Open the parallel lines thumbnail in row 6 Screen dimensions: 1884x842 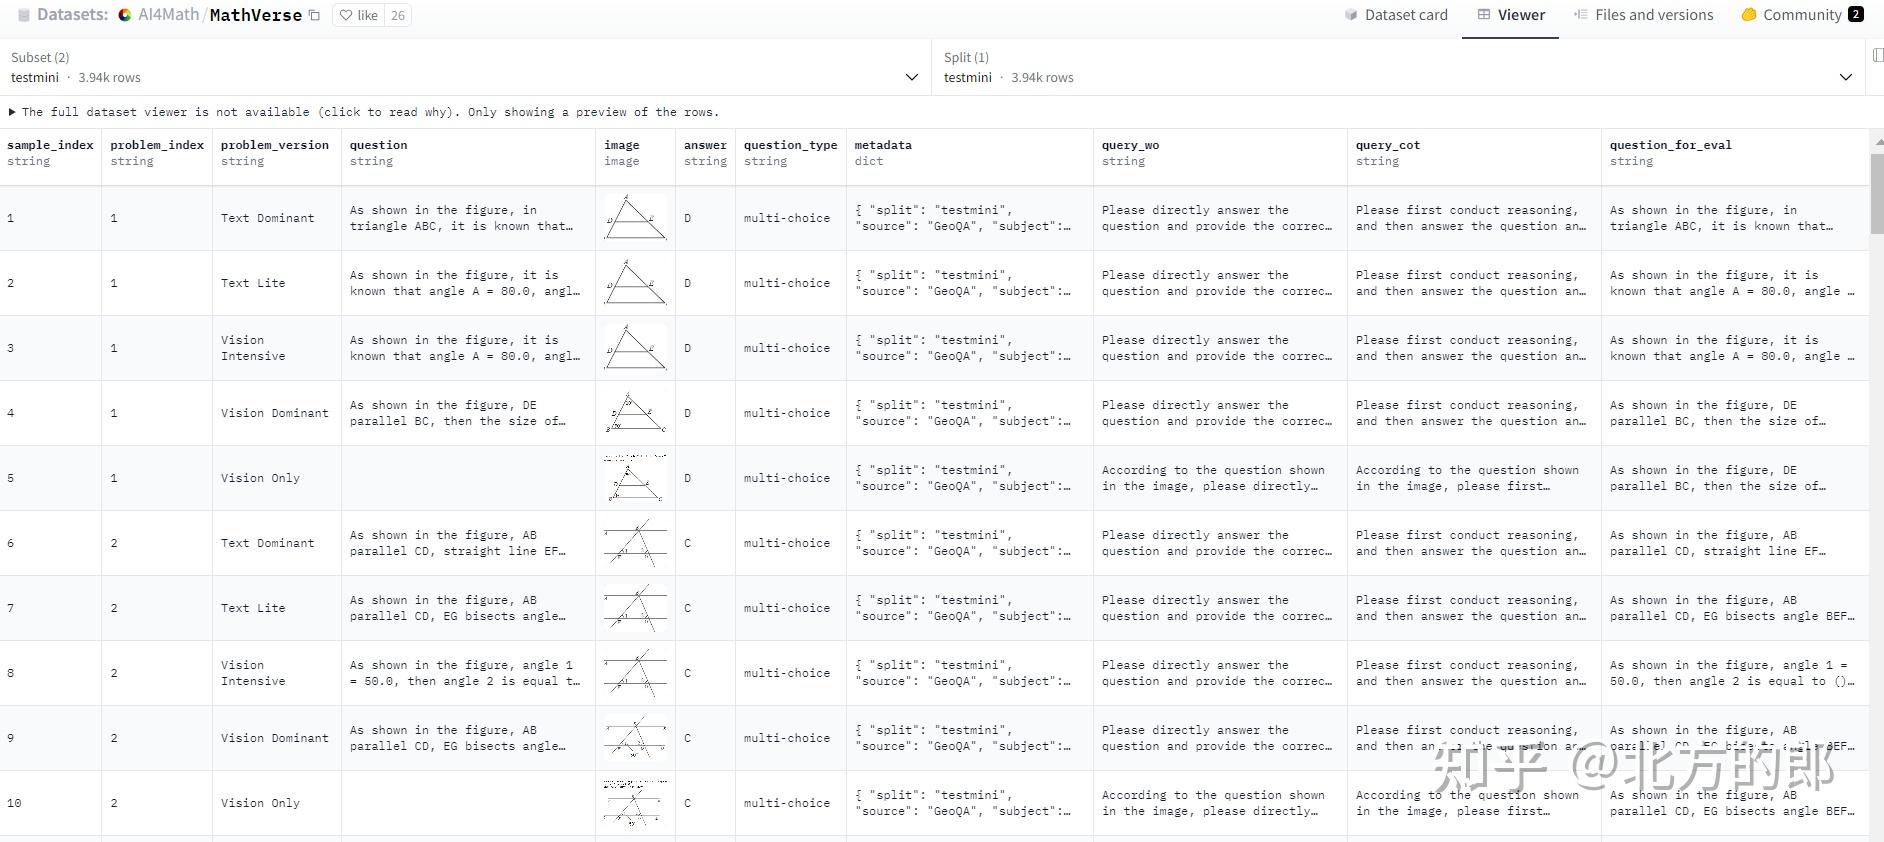coord(634,543)
